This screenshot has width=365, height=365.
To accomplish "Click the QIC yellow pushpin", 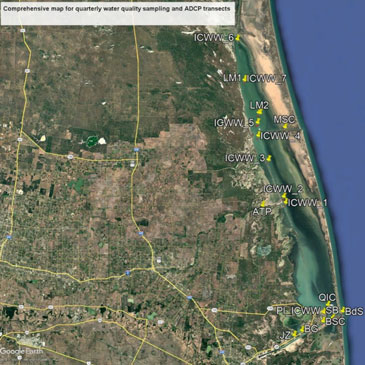I will [x=328, y=304].
